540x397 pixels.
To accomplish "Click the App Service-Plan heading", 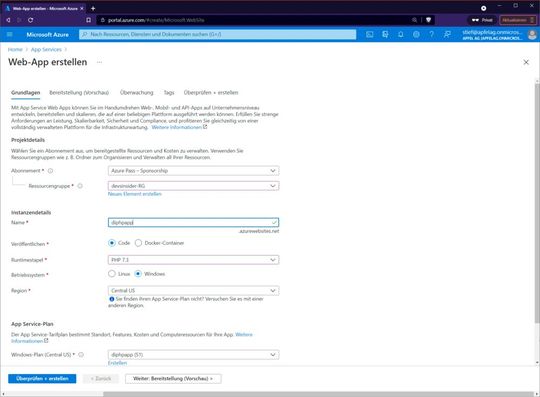I will pos(32,324).
